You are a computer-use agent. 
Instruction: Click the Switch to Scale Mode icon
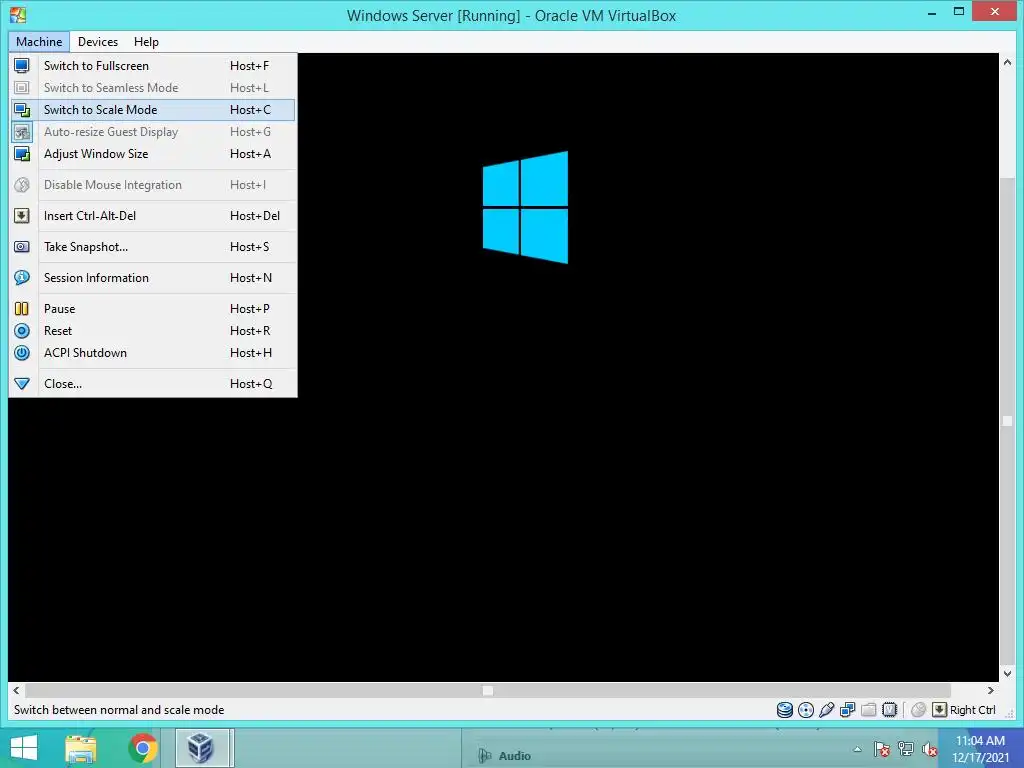pos(22,110)
